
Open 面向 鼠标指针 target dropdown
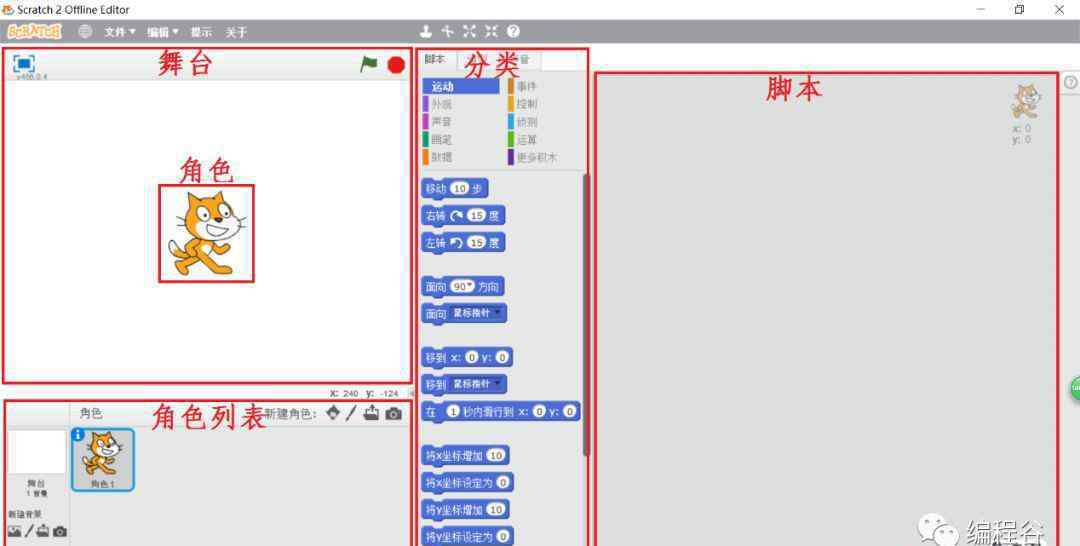tap(476, 313)
